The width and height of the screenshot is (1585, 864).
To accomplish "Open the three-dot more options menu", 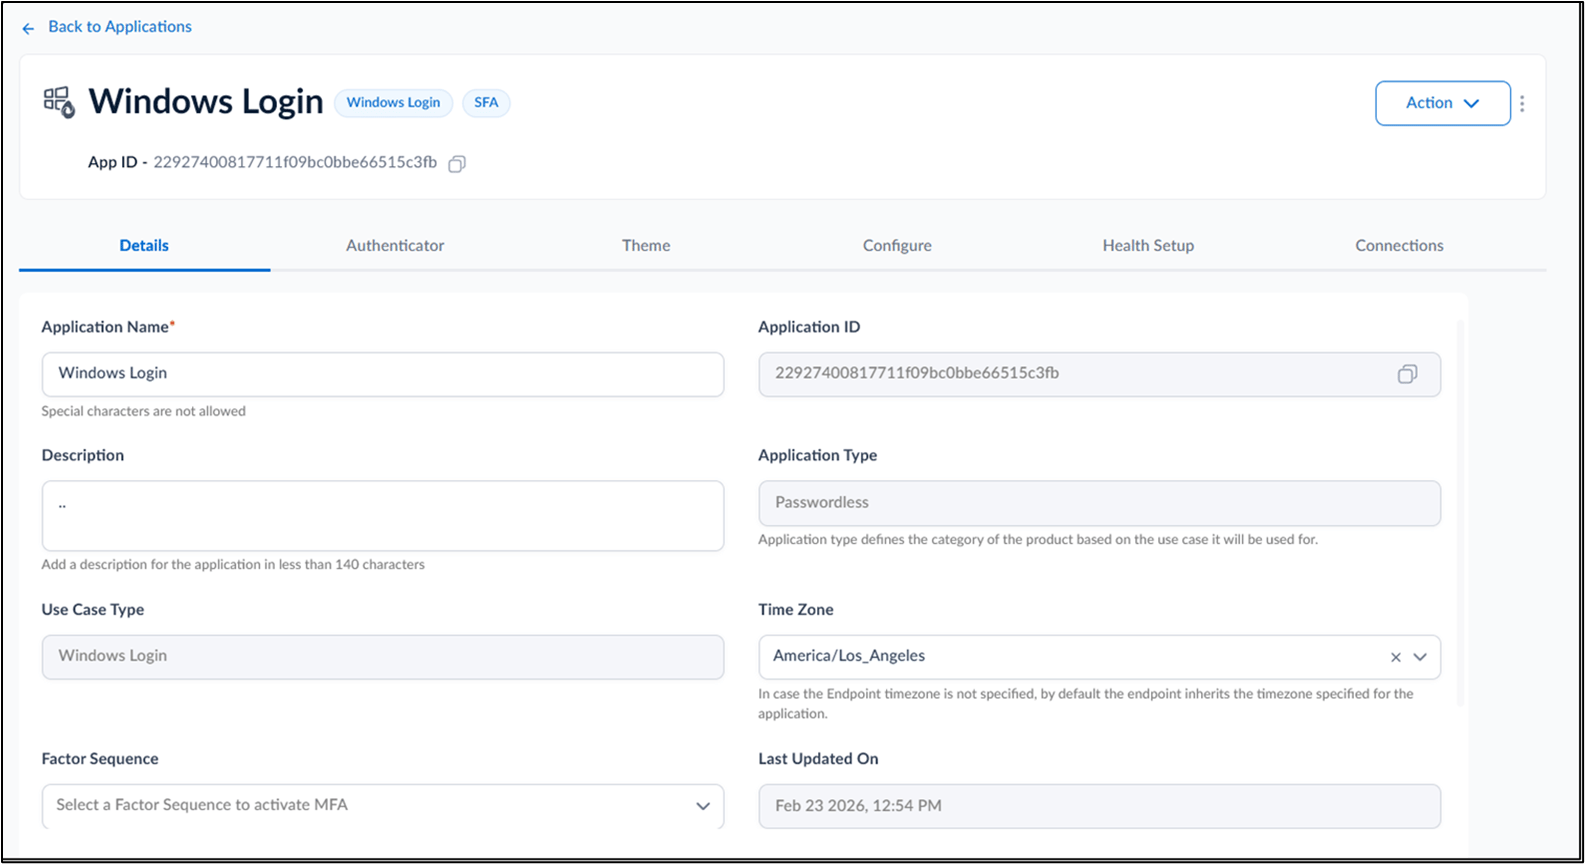I will 1522,103.
